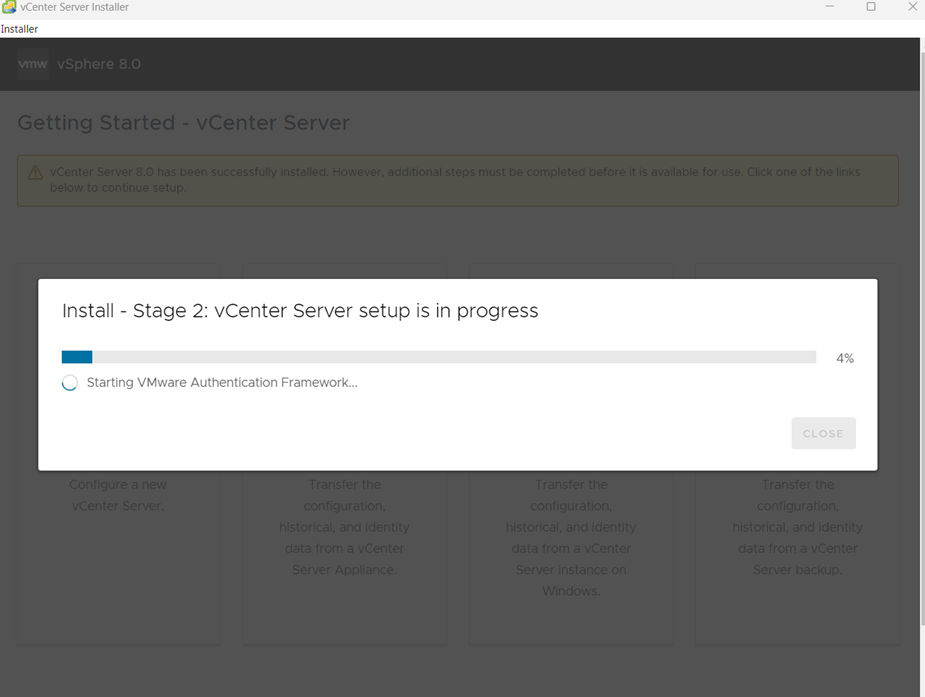Viewport: 925px width, 697px height.
Task: Click the vCenter Server Installer title icon
Action: click(x=9, y=7)
